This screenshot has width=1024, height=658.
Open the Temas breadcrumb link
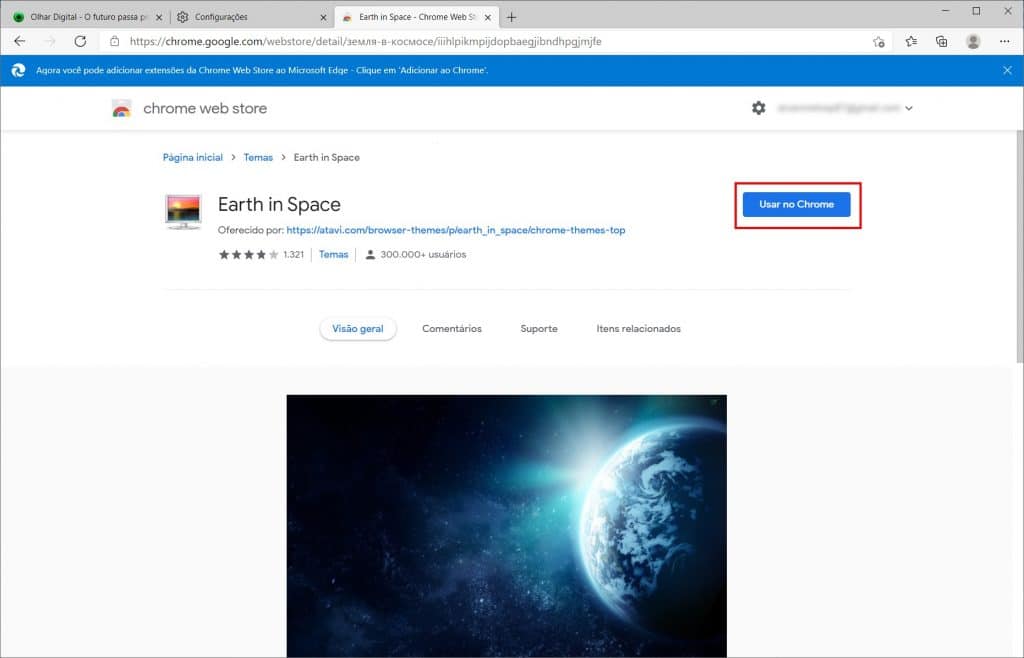pos(258,157)
